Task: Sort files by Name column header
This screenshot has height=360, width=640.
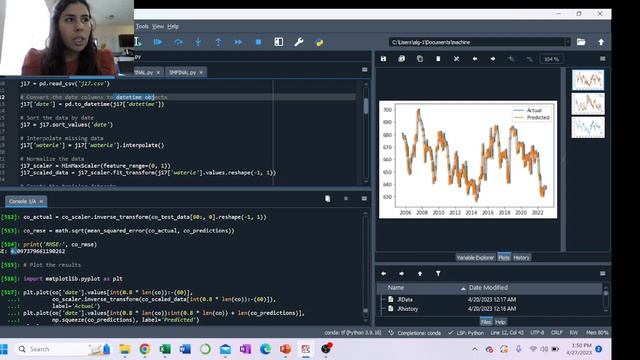Action: pyautogui.click(x=422, y=288)
